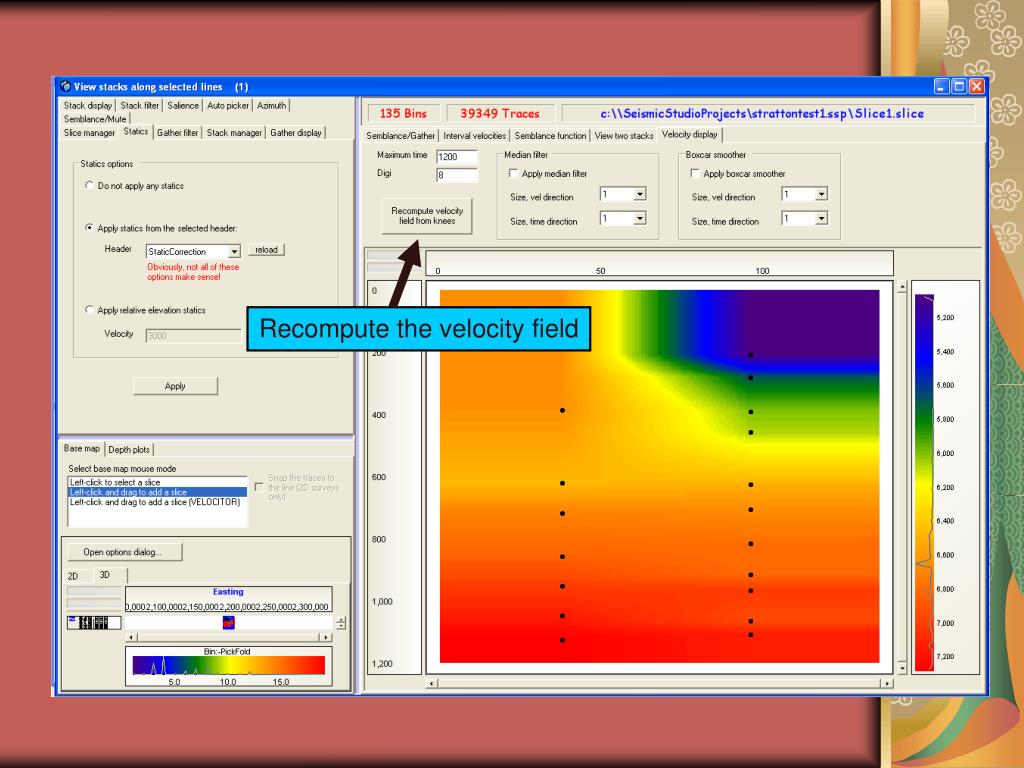Click base map scrollbar left arrow
Screen dimensions: 1024x768
(x=131, y=637)
